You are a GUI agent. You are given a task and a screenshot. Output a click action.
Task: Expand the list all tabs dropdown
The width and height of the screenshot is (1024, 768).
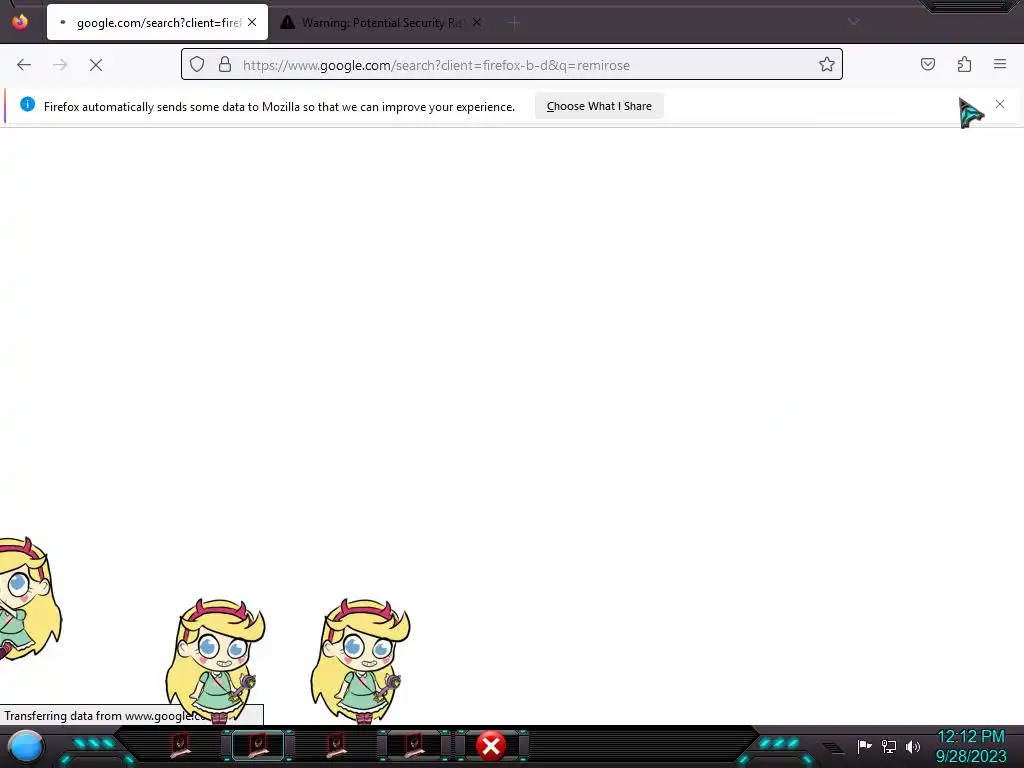pos(853,22)
